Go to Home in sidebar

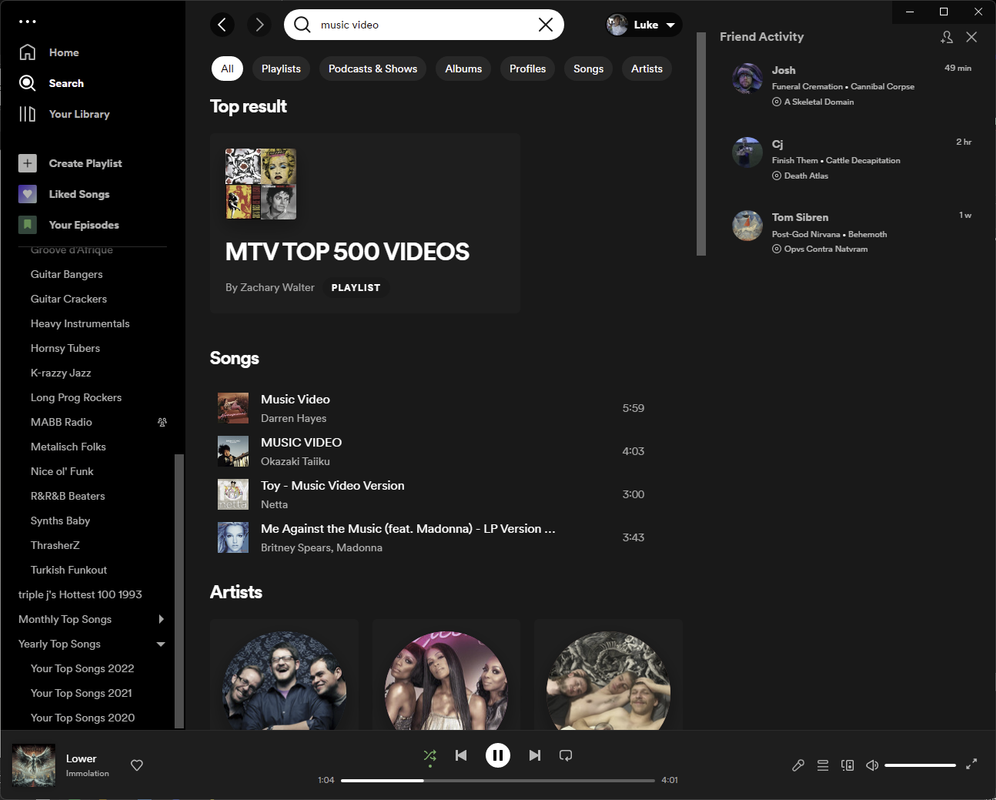pyautogui.click(x=49, y=52)
